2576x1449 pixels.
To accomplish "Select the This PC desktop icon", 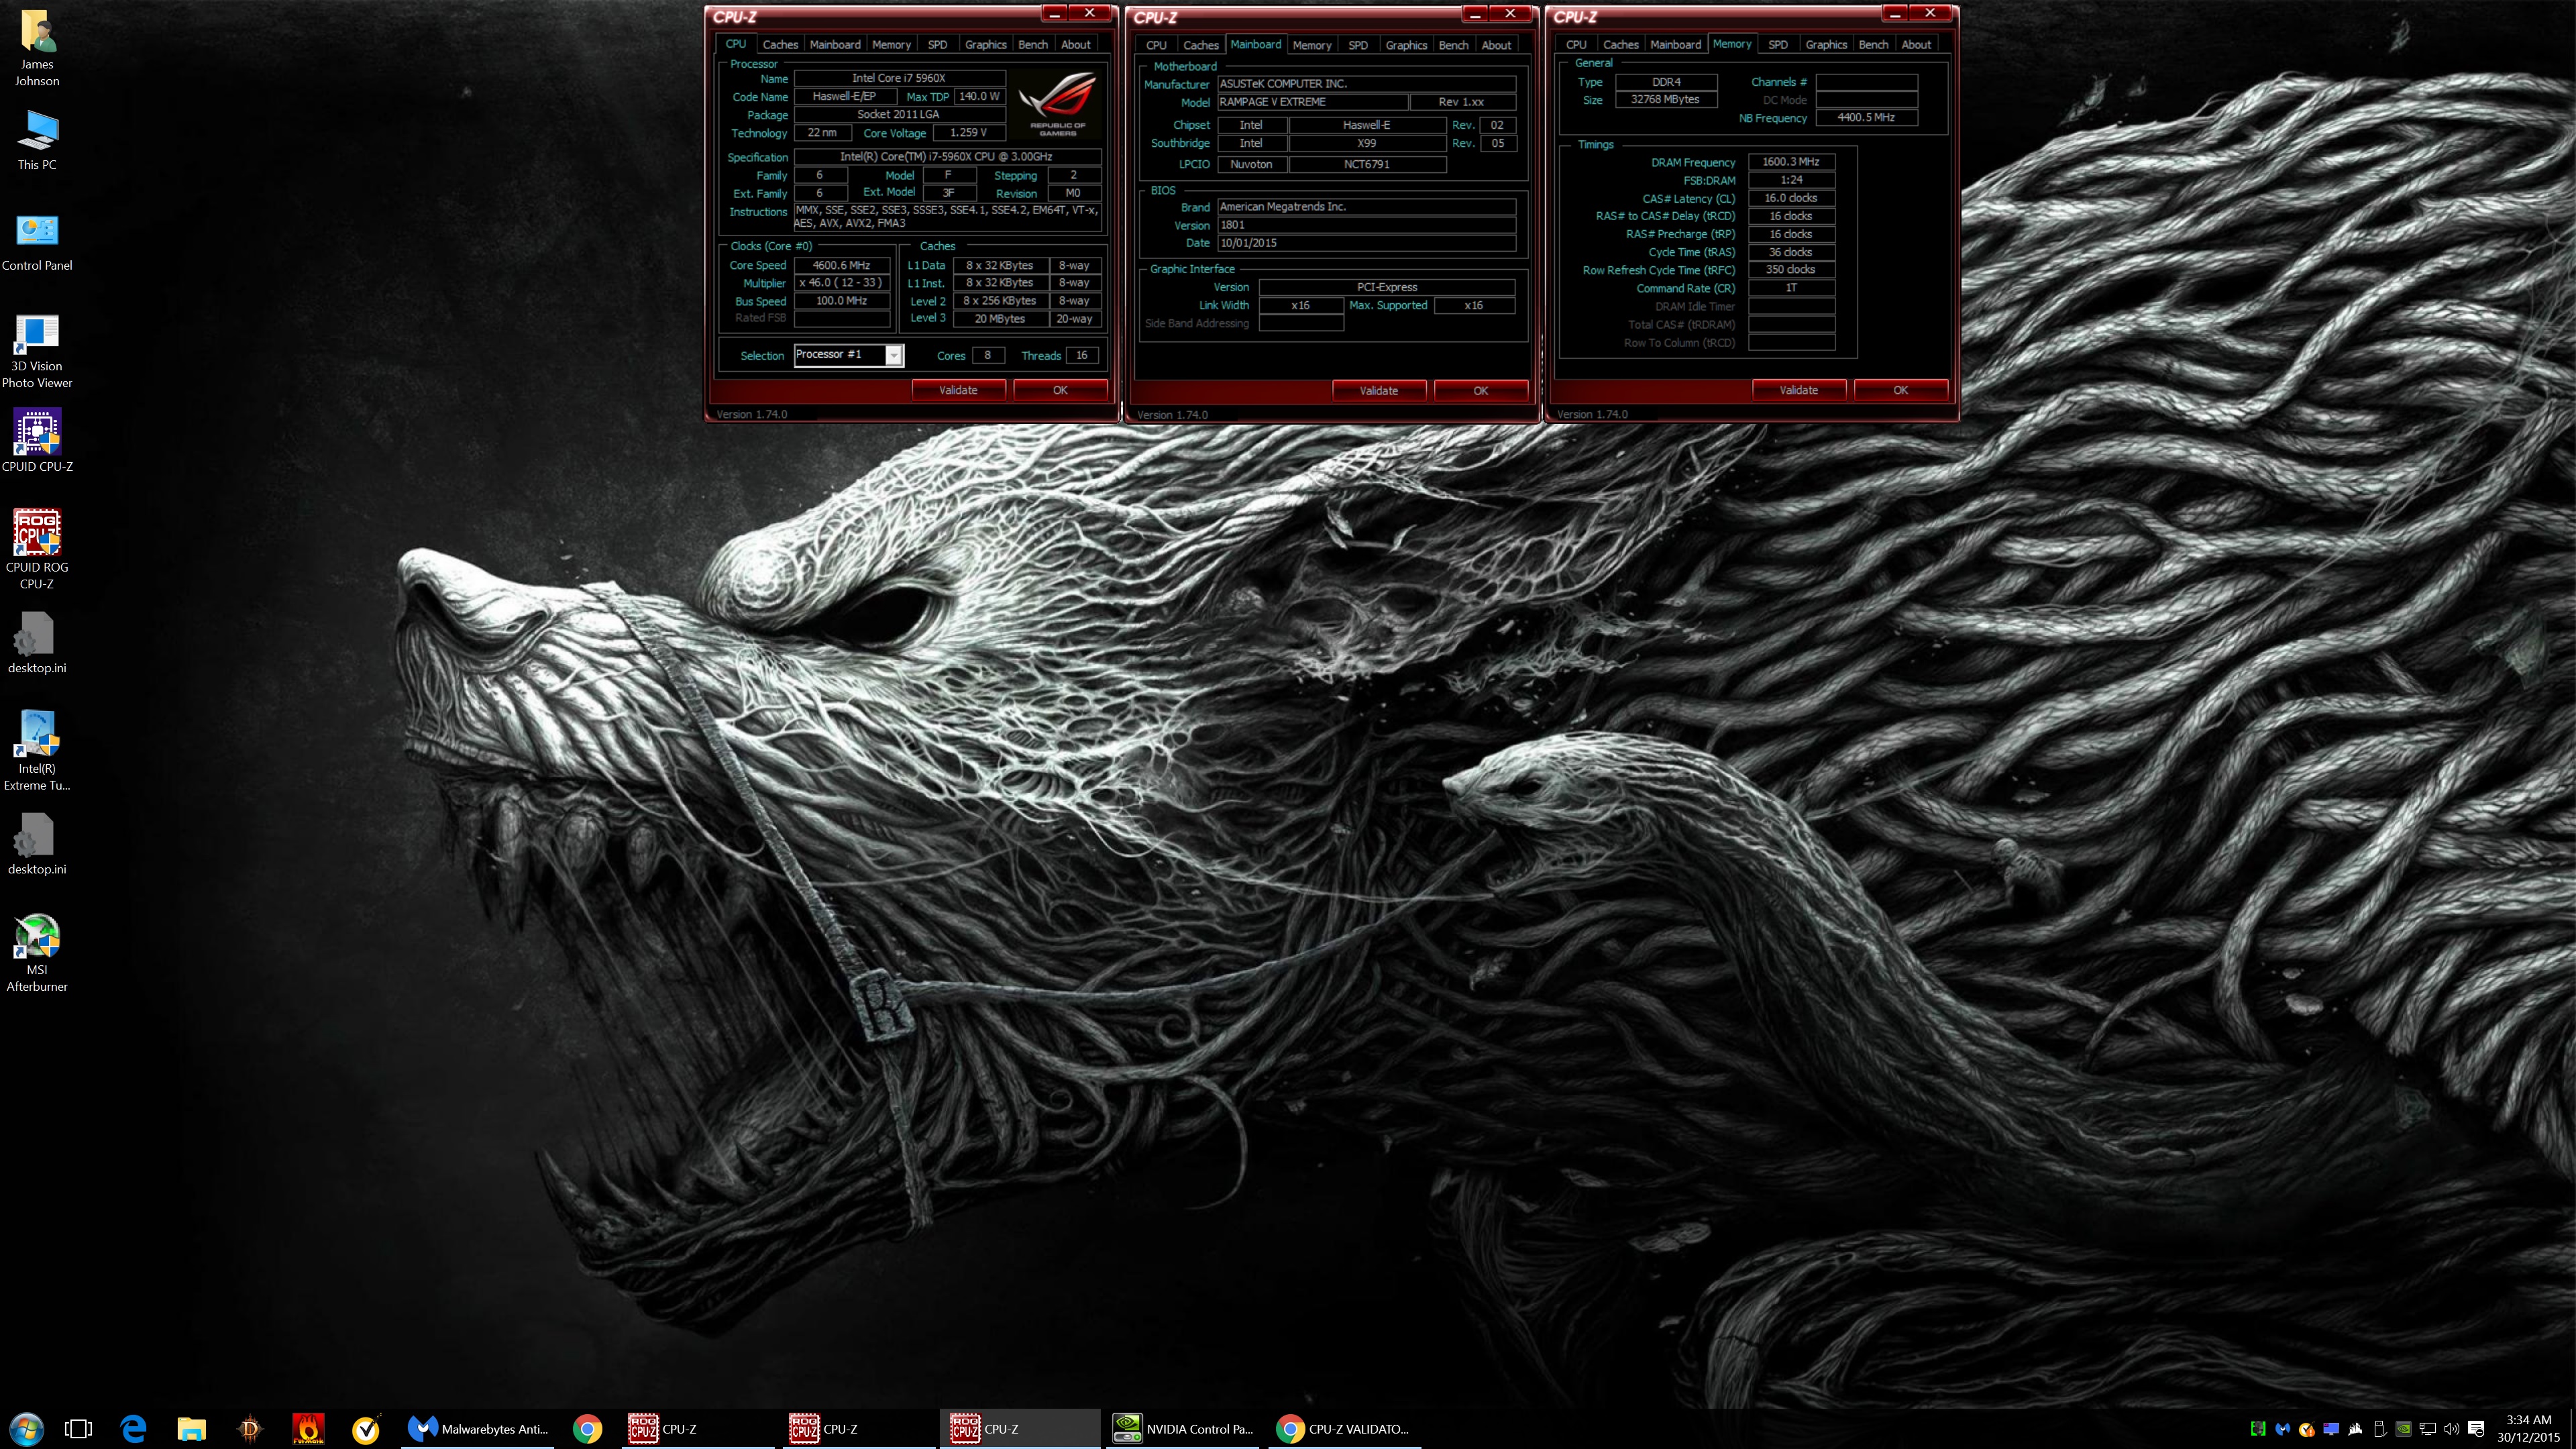I will click(x=37, y=140).
